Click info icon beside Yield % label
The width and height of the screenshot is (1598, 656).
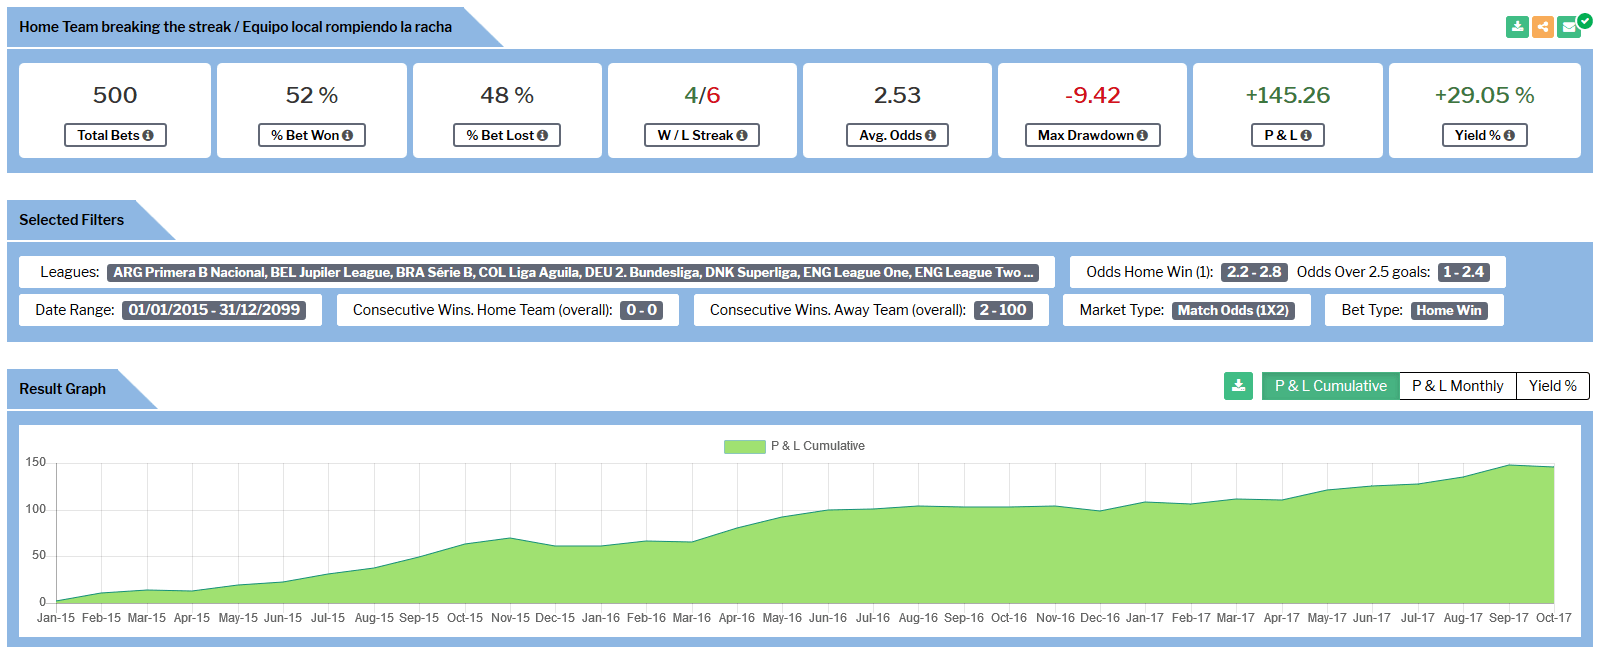[x=1509, y=136]
